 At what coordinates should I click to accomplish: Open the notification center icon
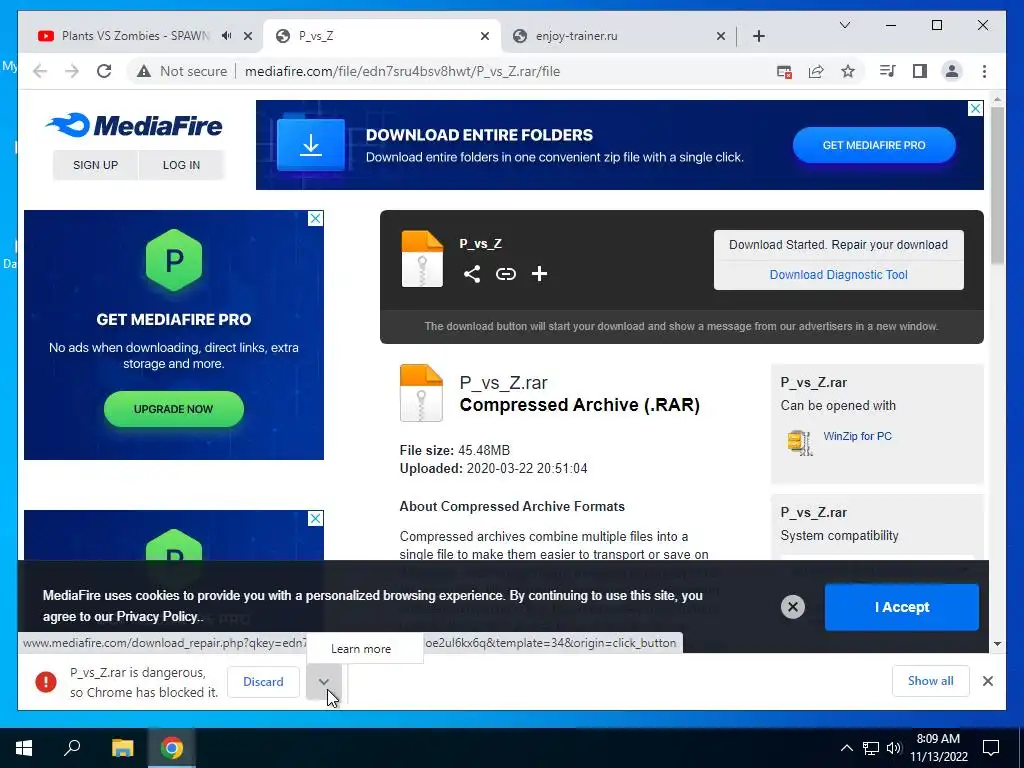(x=991, y=748)
